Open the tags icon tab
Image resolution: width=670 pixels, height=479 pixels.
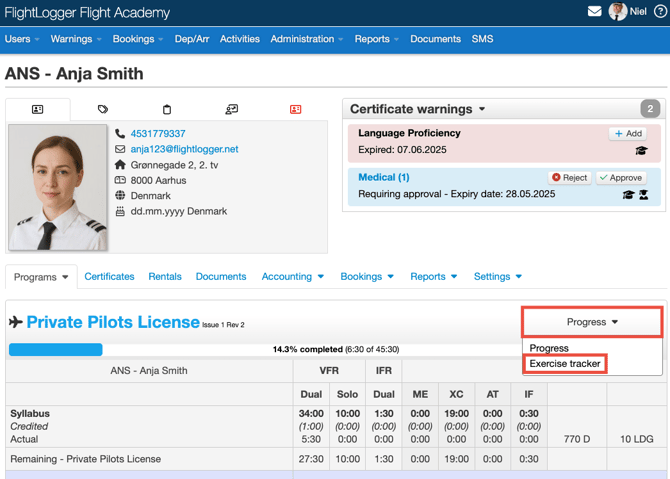[x=102, y=109]
